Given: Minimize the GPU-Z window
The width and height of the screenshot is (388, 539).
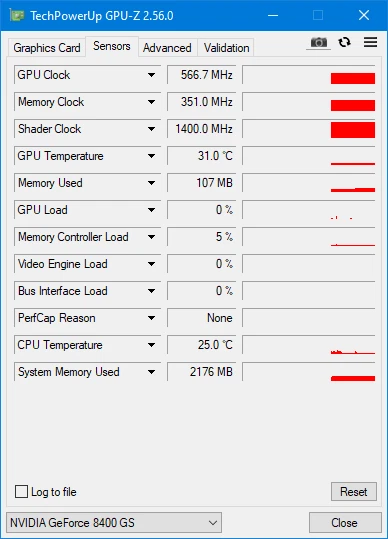Looking at the screenshot, I should pos(273,15).
